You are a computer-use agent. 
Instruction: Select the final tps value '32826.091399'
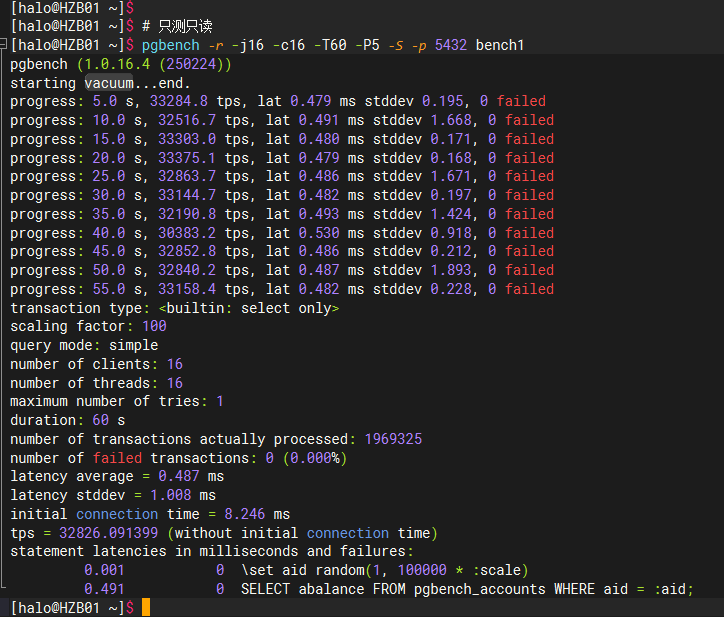109,532
